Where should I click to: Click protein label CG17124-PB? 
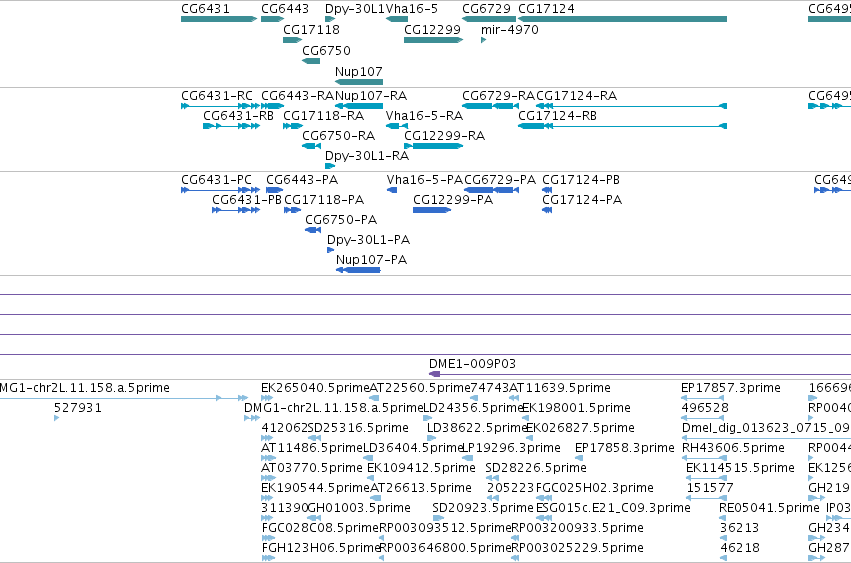tap(581, 180)
